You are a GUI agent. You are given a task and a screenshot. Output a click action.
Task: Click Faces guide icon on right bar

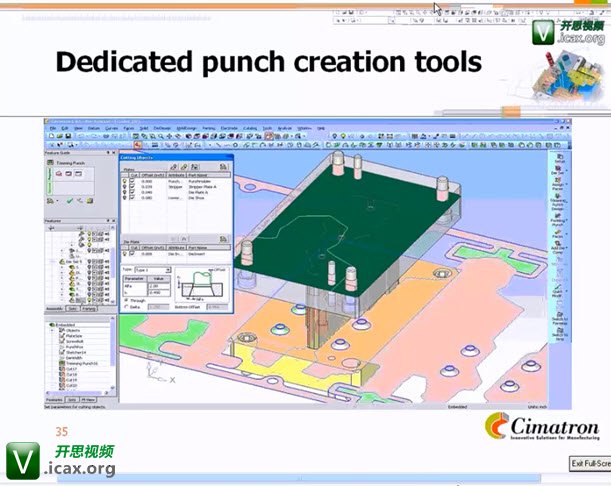point(558,234)
